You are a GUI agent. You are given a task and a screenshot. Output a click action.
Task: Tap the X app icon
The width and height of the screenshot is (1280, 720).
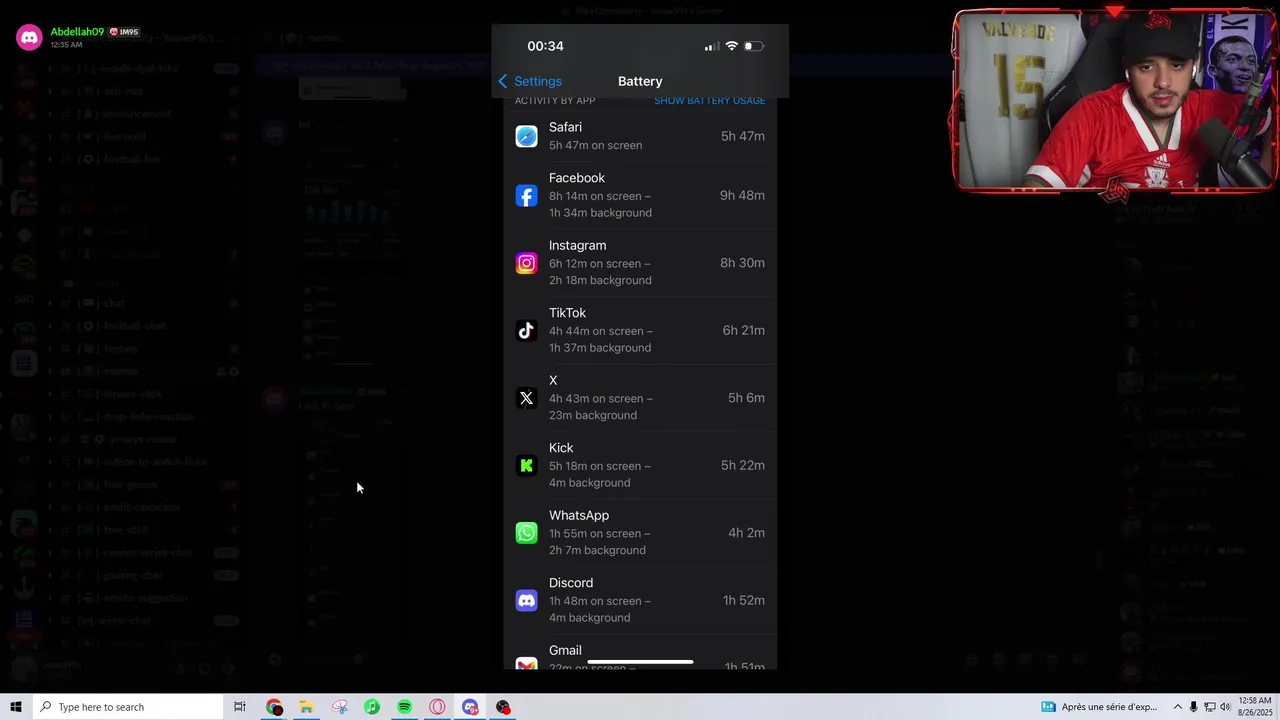pos(526,398)
